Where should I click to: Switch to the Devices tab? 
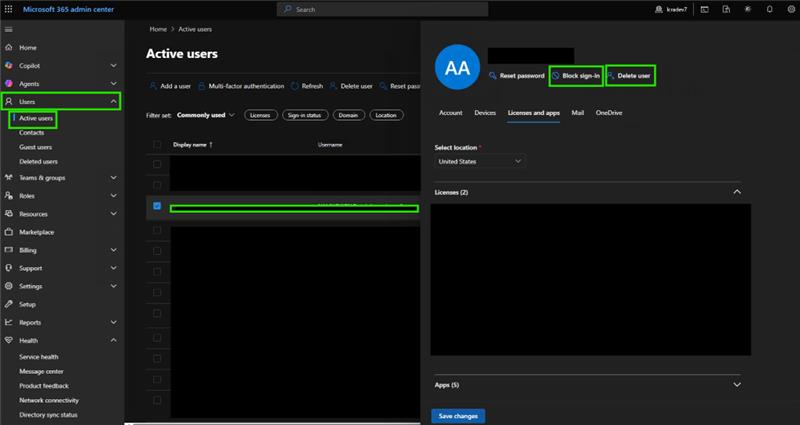(x=485, y=113)
